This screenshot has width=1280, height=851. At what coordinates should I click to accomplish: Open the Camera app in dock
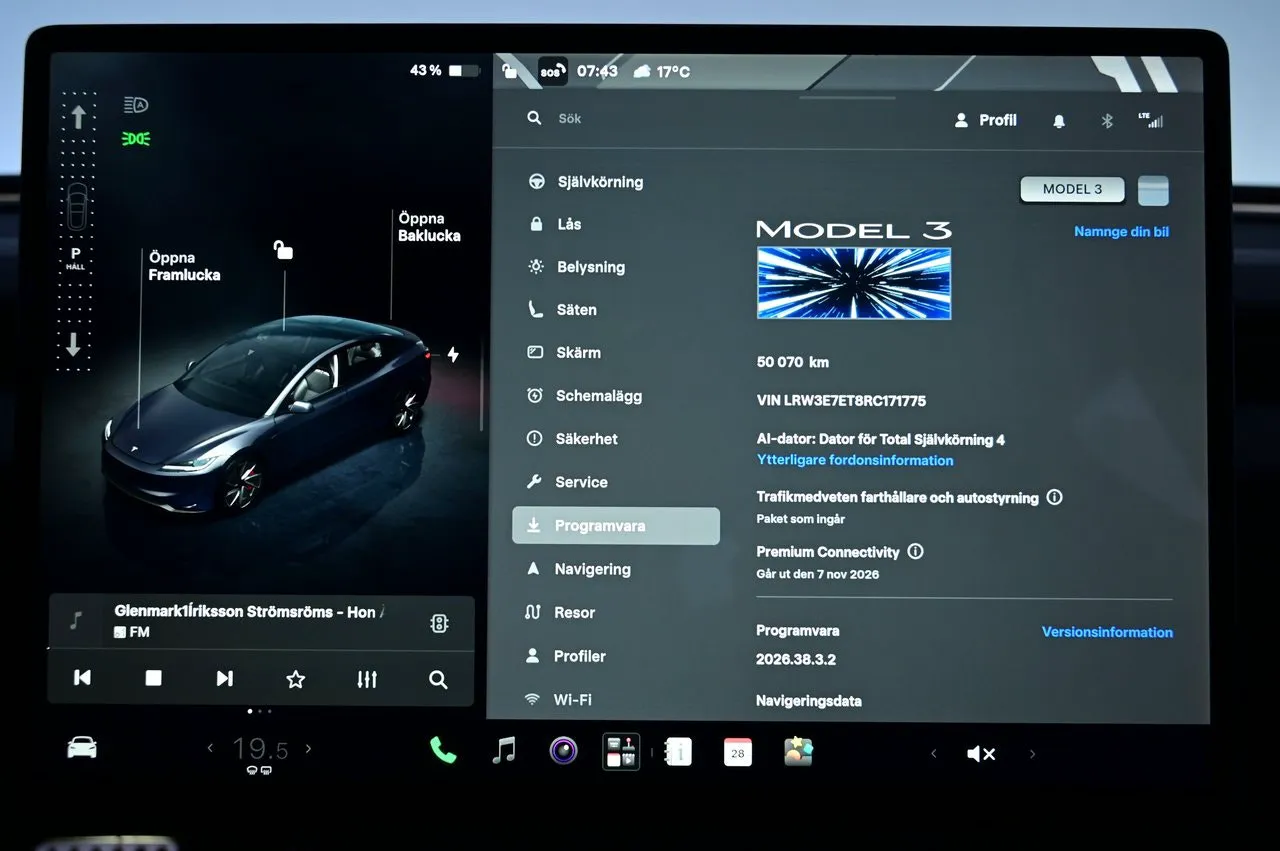point(563,750)
